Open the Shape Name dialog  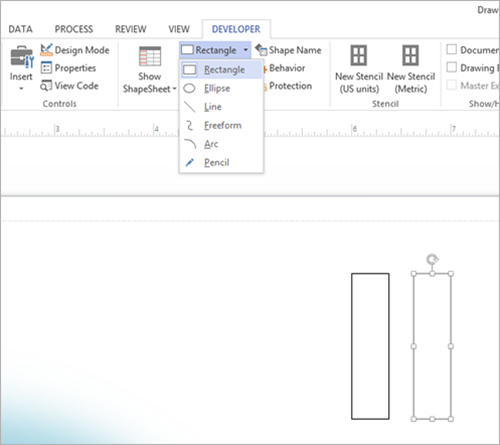pyautogui.click(x=288, y=50)
